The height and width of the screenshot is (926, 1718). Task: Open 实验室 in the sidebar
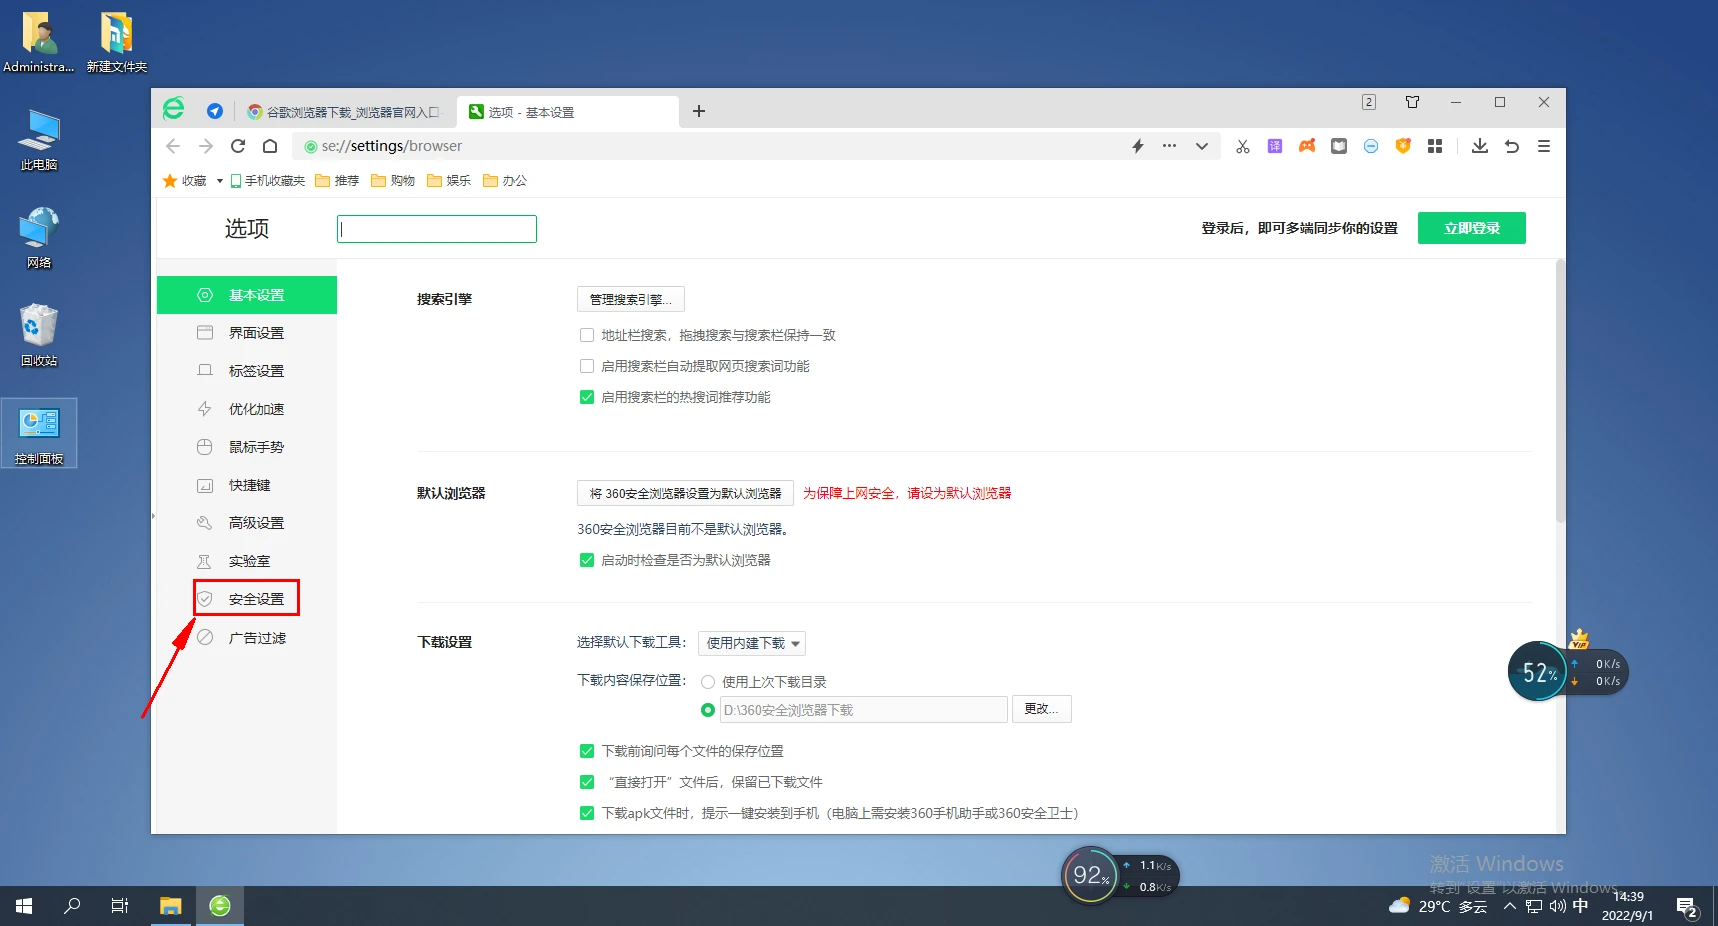tap(247, 561)
